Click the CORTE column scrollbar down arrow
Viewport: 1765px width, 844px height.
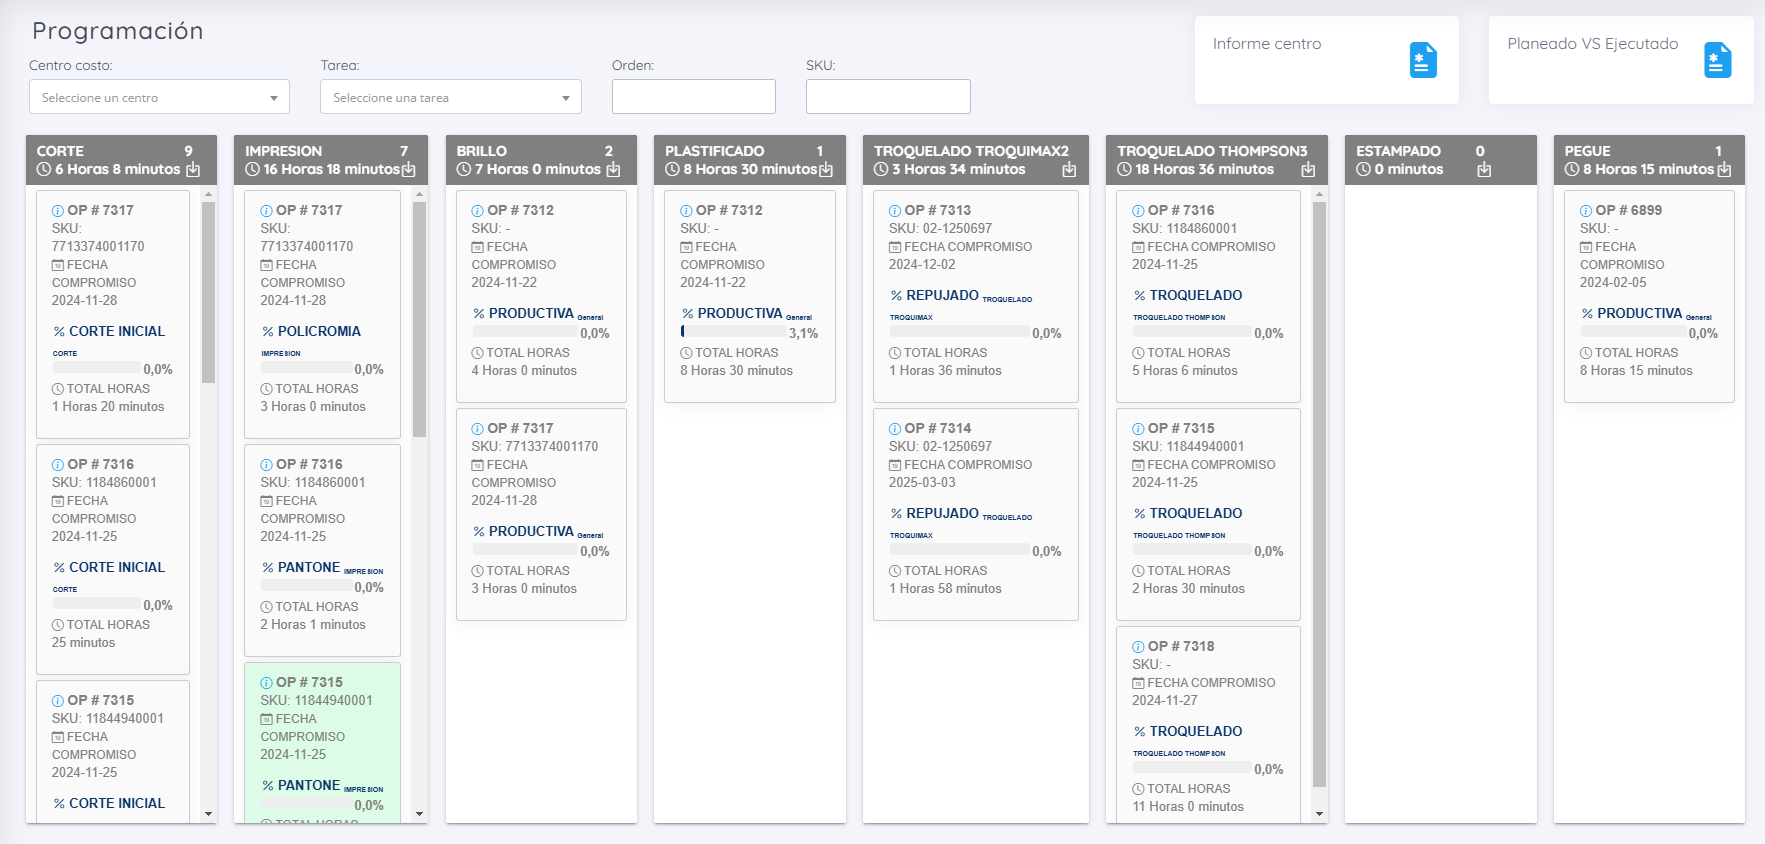click(x=208, y=814)
